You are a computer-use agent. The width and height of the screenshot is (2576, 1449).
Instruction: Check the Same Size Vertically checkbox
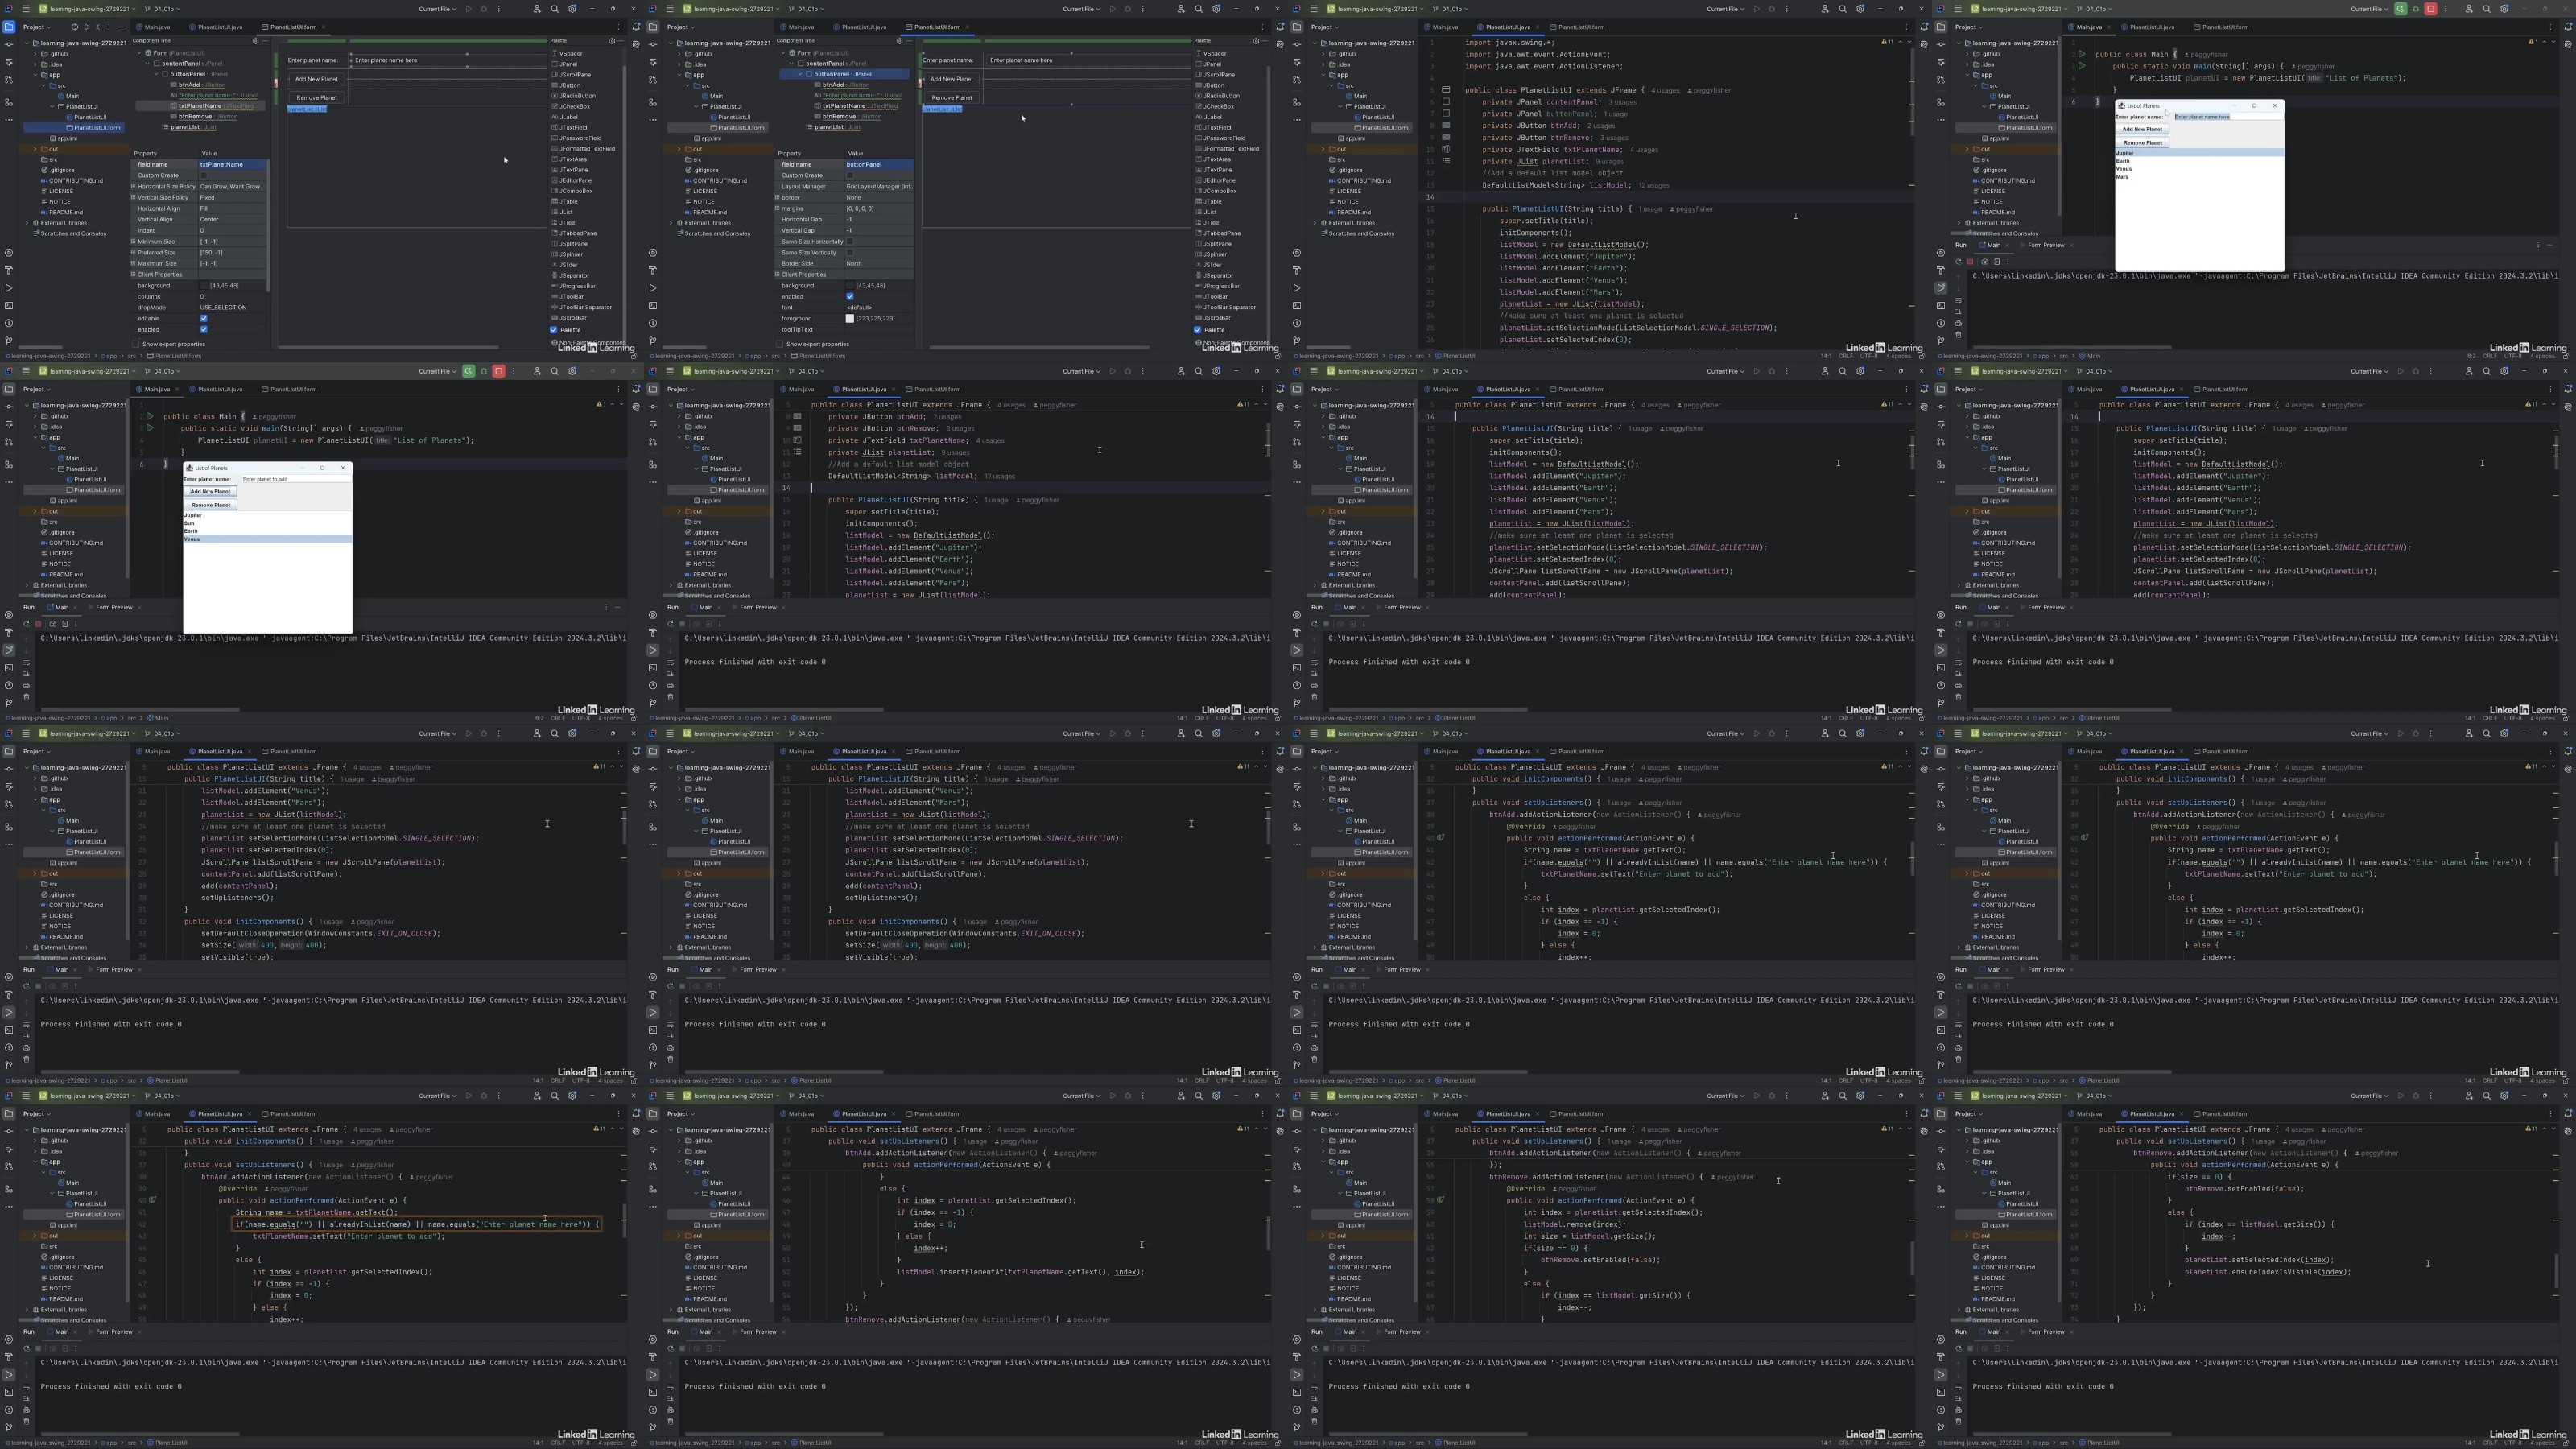(850, 252)
